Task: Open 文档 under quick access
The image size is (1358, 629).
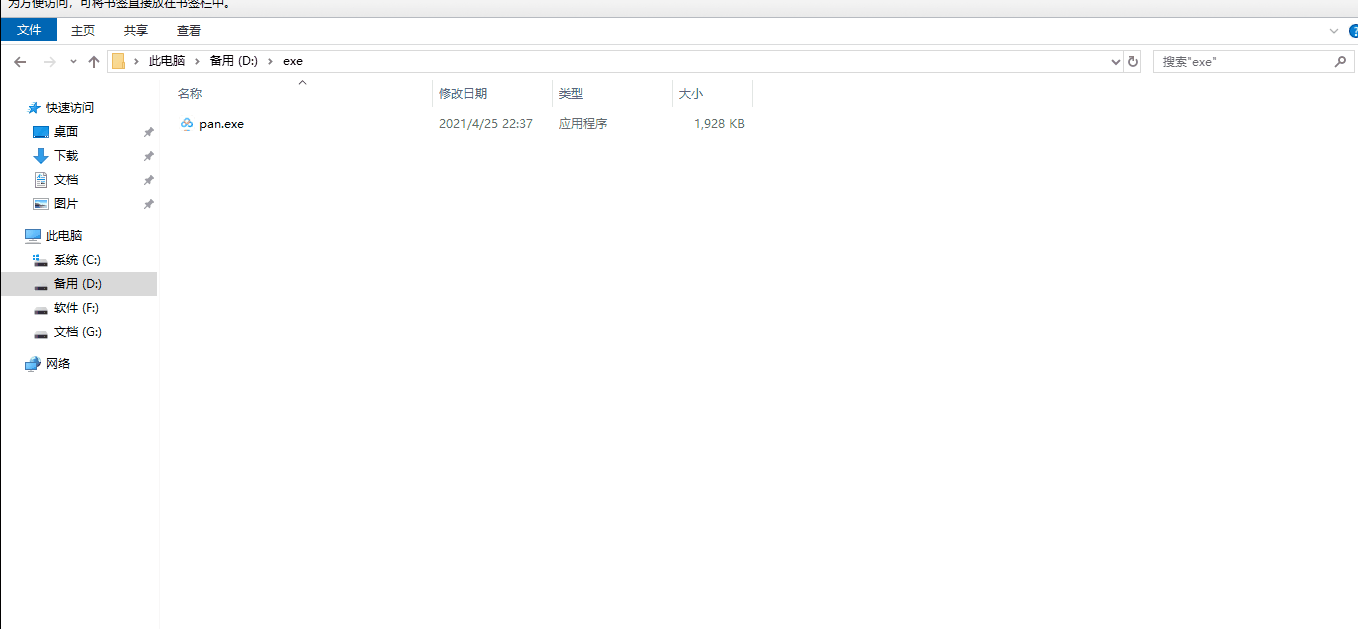Action: (66, 180)
